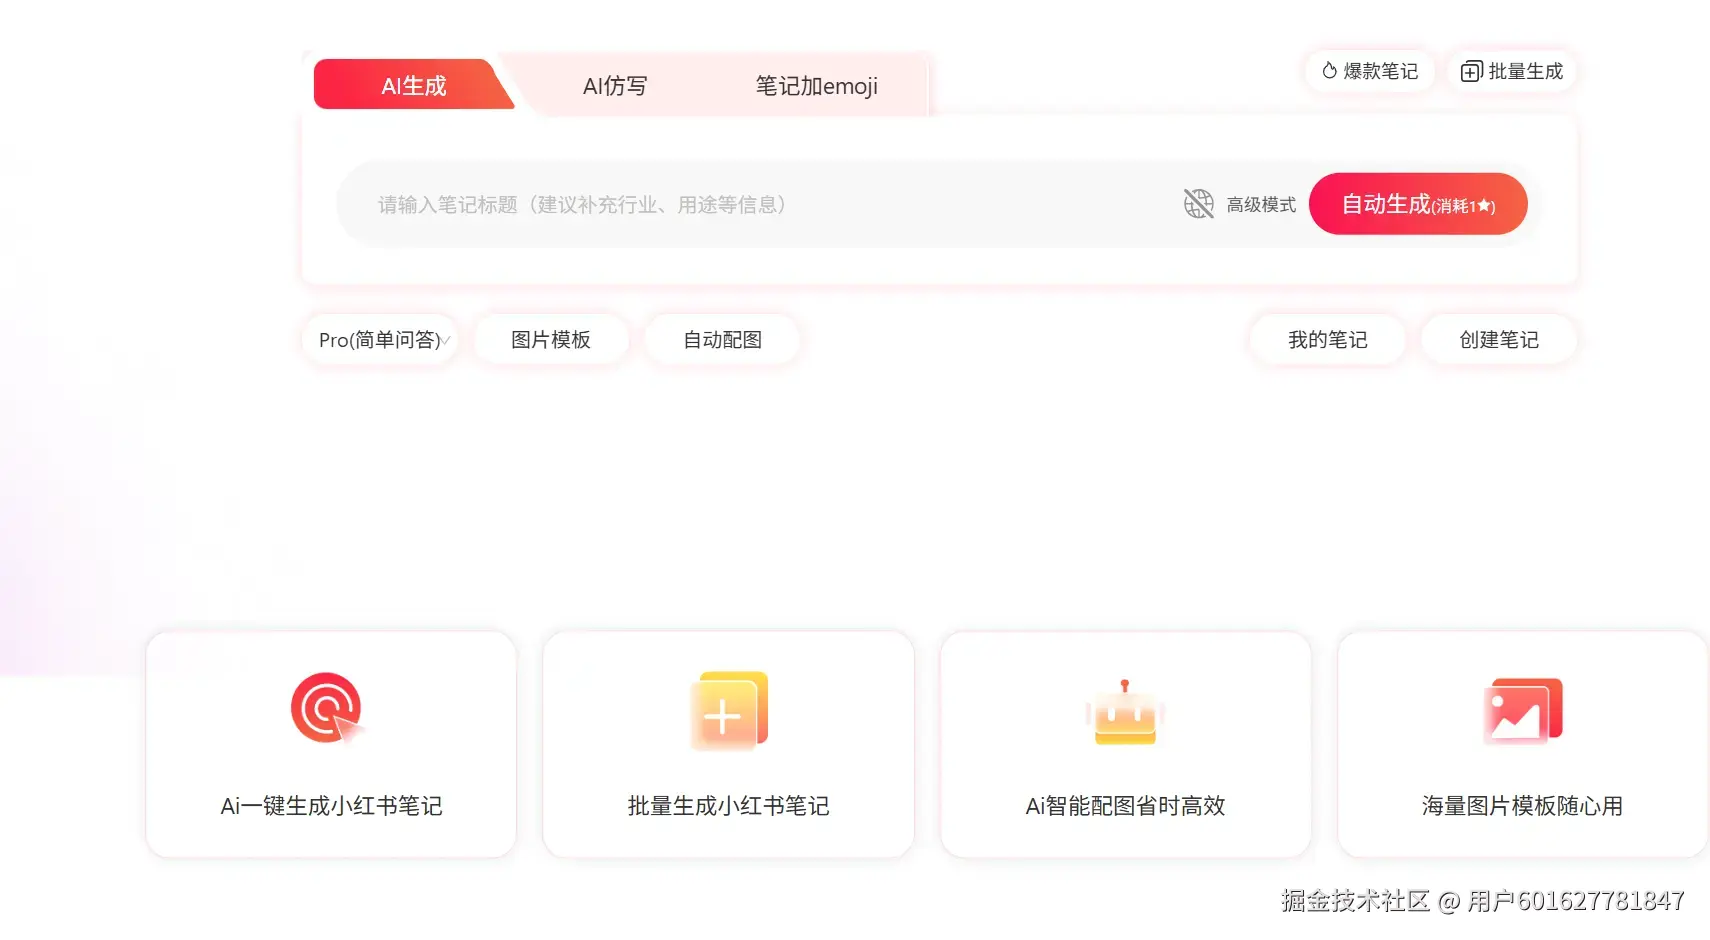Click the plus icon beside 批量生成
Image resolution: width=1710 pixels, height=940 pixels.
coord(1471,71)
